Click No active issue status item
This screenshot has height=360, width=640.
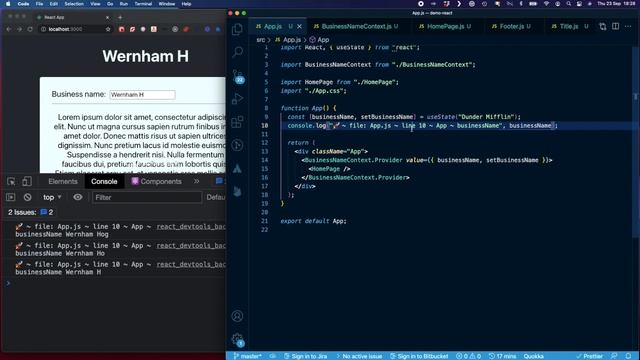359,356
